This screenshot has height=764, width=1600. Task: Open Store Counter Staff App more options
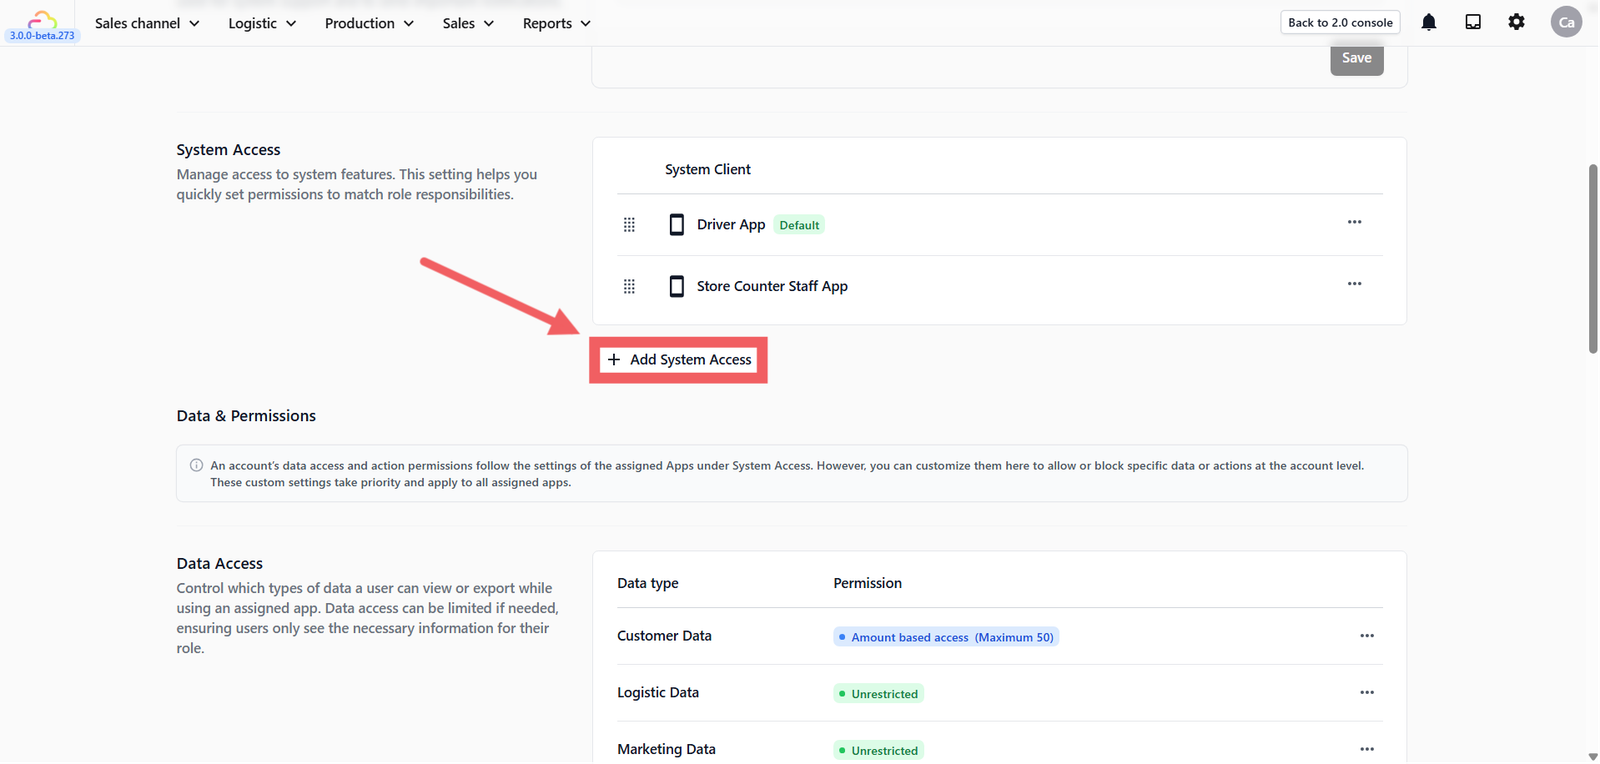(x=1354, y=284)
